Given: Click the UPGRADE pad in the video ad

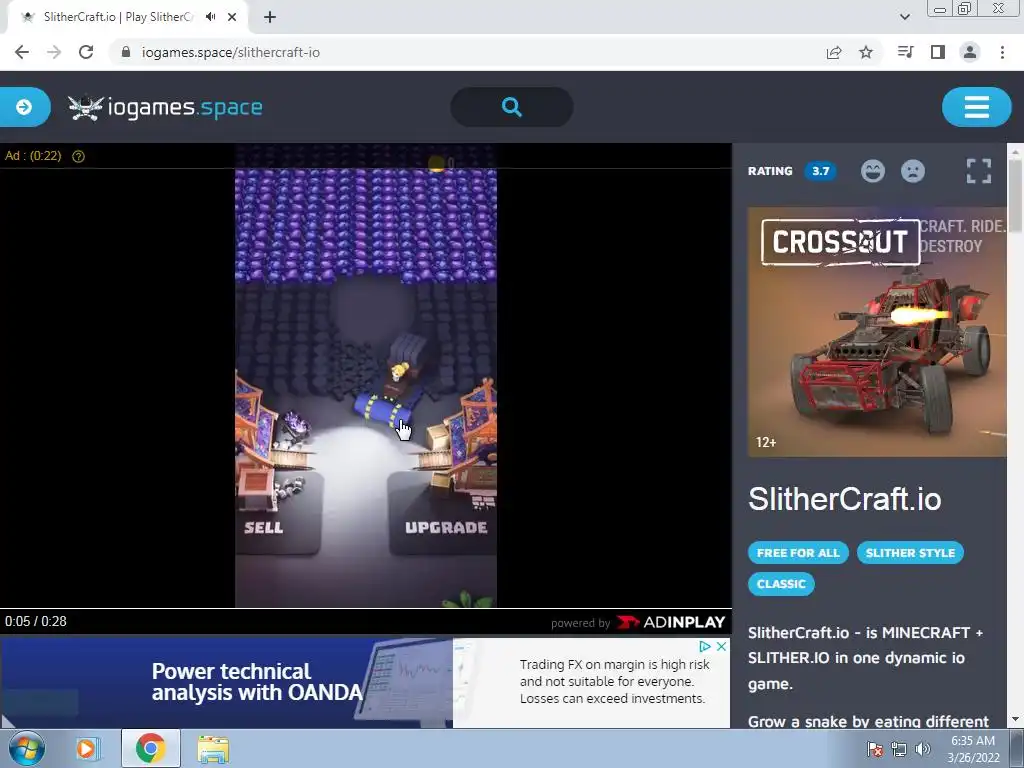Looking at the screenshot, I should click(443, 514).
